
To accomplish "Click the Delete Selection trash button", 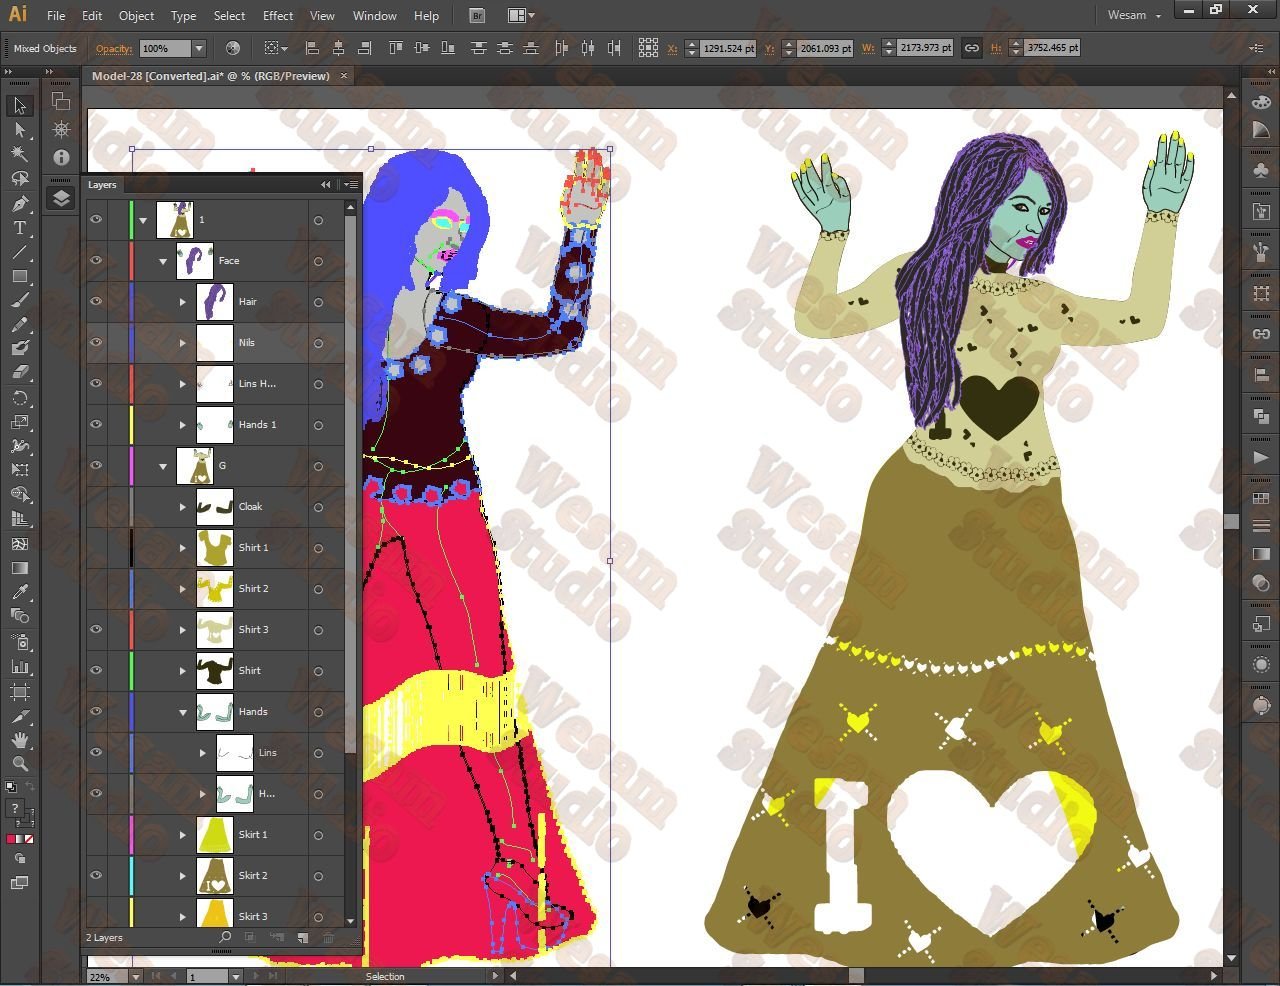I will [x=328, y=937].
